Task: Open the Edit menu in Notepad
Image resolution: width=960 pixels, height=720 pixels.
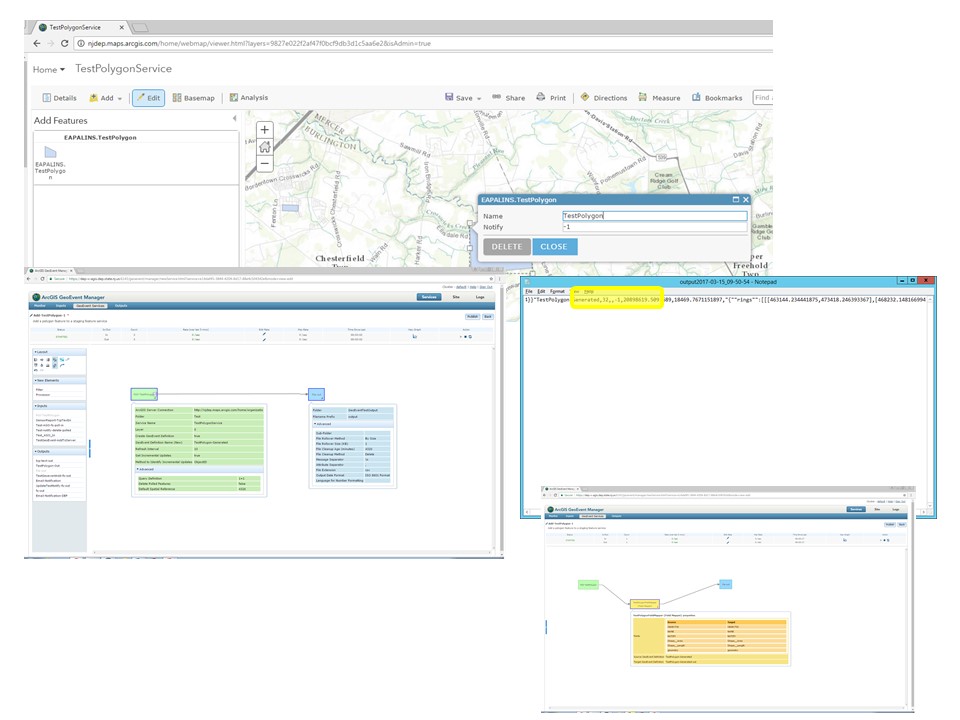Action: (541, 291)
